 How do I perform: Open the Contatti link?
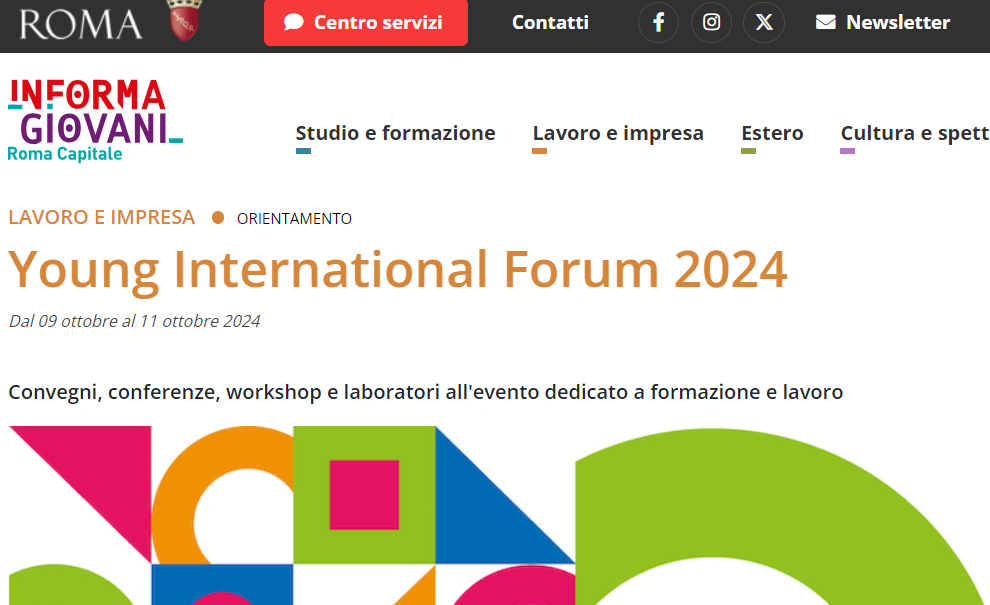[550, 23]
